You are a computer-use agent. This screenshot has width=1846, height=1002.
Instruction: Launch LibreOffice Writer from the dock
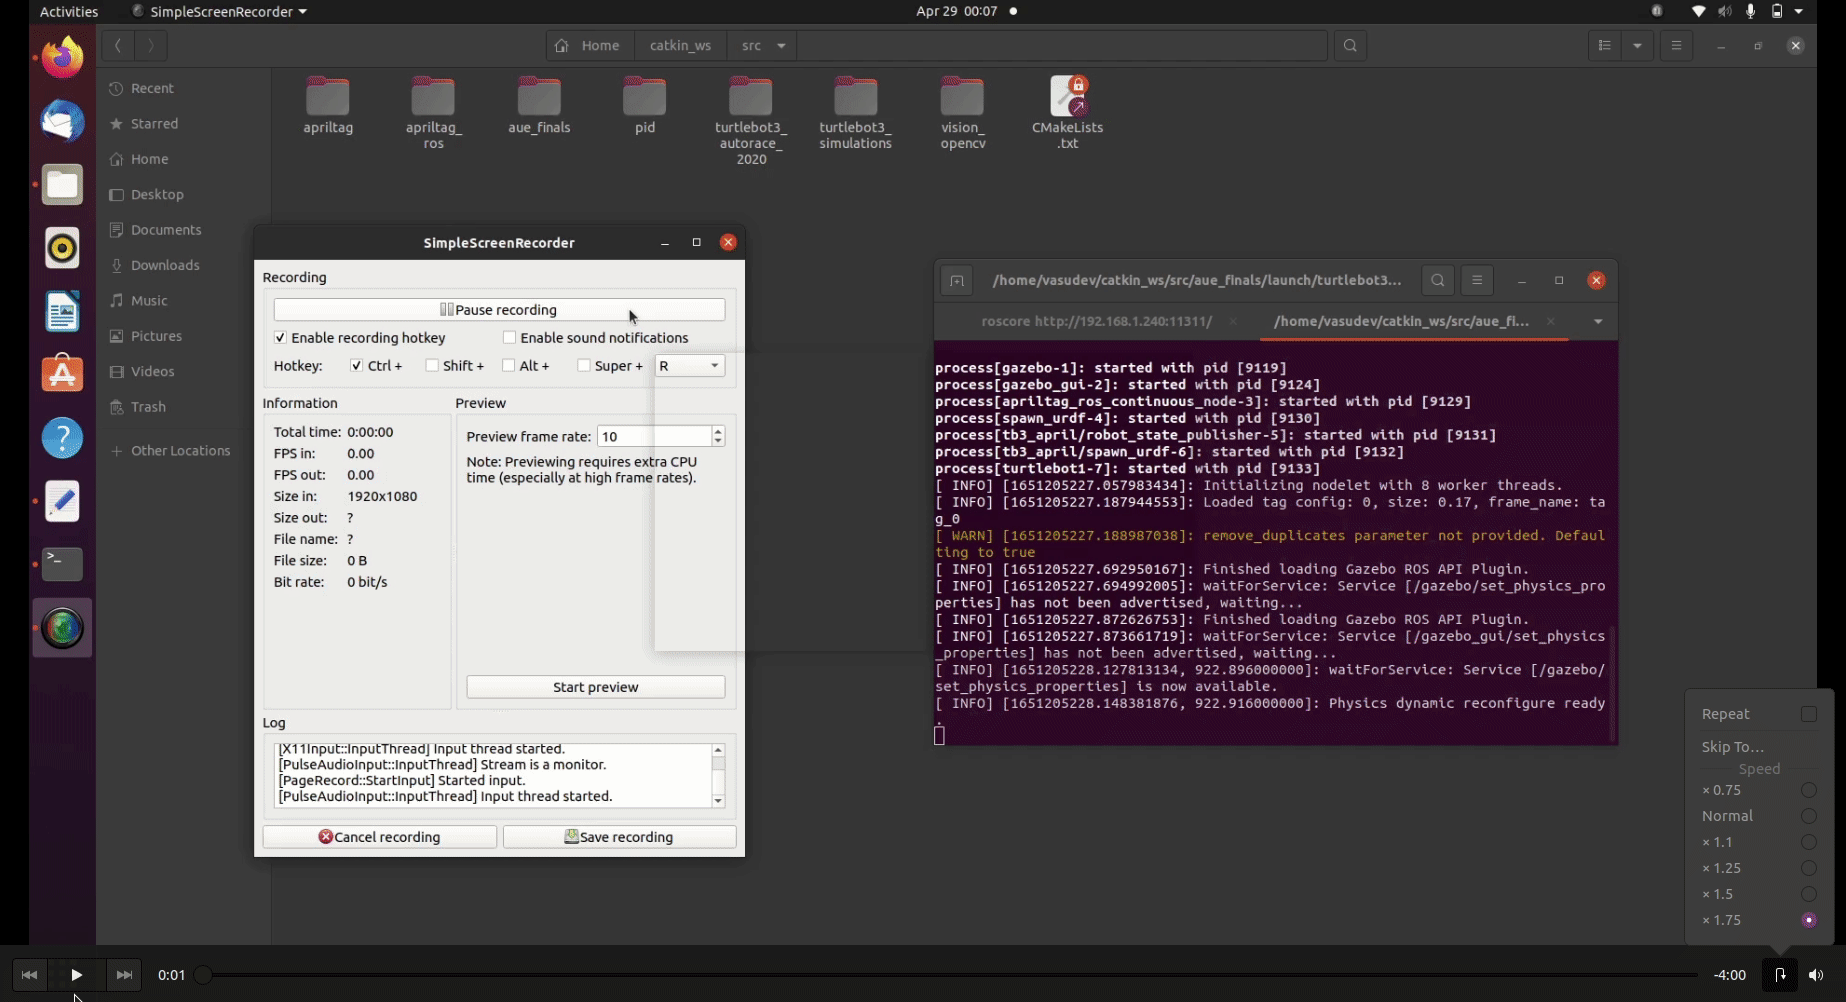coord(62,312)
